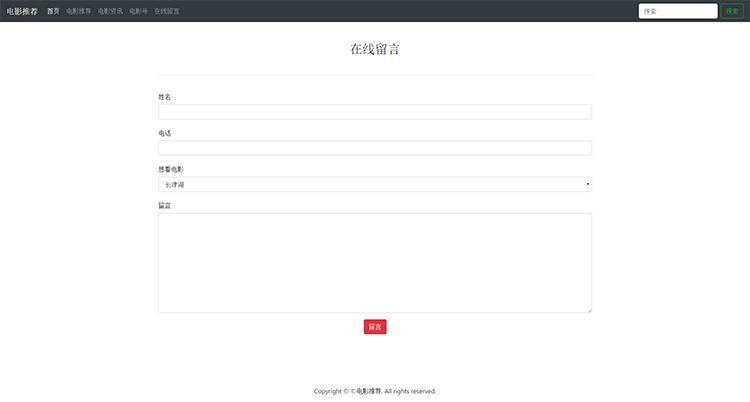Focus the 姓名 name input field
The image size is (750, 402).
[375, 112]
